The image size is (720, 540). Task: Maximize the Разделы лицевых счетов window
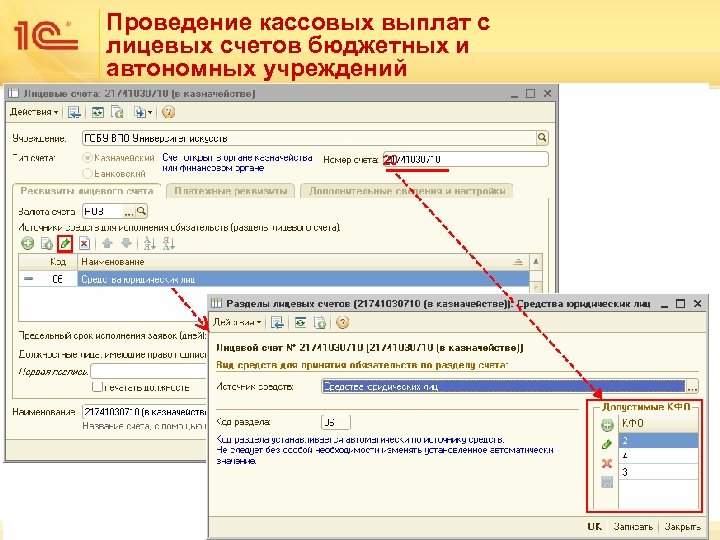(681, 304)
